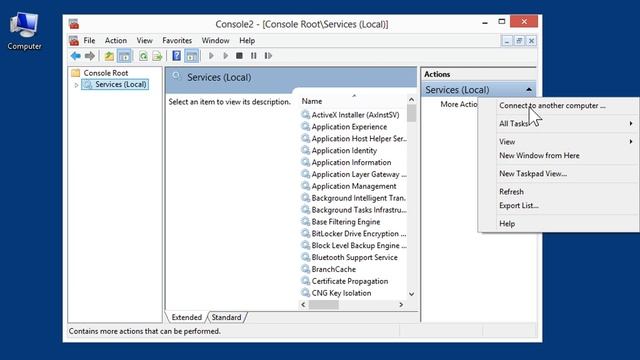
Task: Open the All Tasks submenu
Action: click(x=559, y=123)
